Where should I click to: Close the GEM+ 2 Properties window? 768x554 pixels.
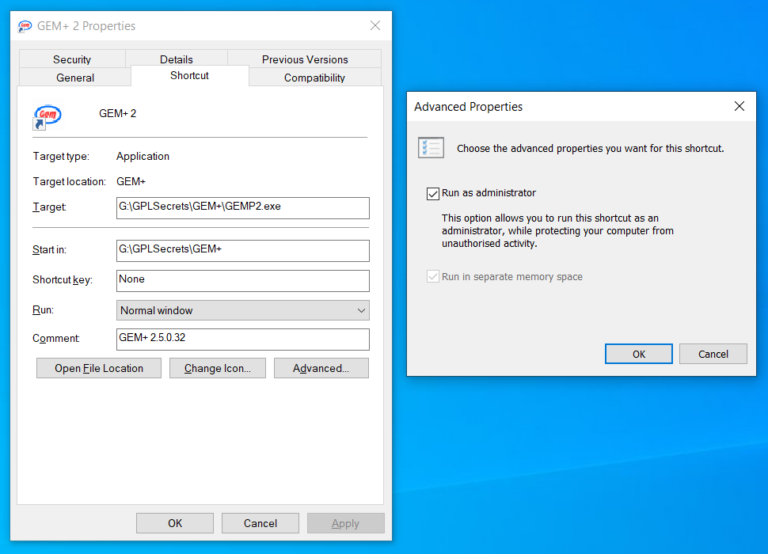pos(375,25)
